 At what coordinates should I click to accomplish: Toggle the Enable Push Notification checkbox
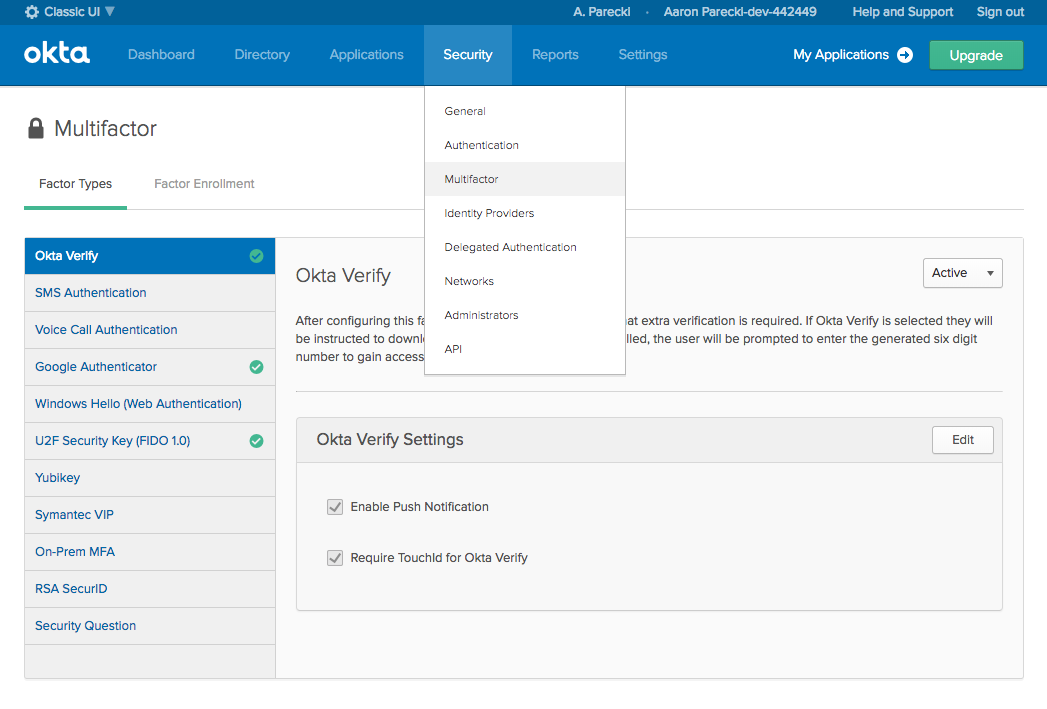(x=335, y=507)
